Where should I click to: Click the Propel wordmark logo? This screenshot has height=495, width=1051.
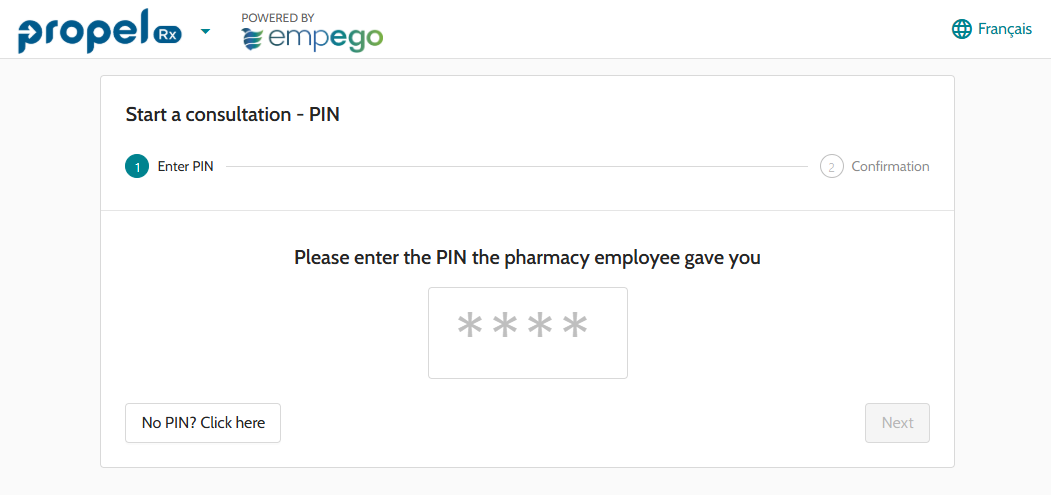83,31
